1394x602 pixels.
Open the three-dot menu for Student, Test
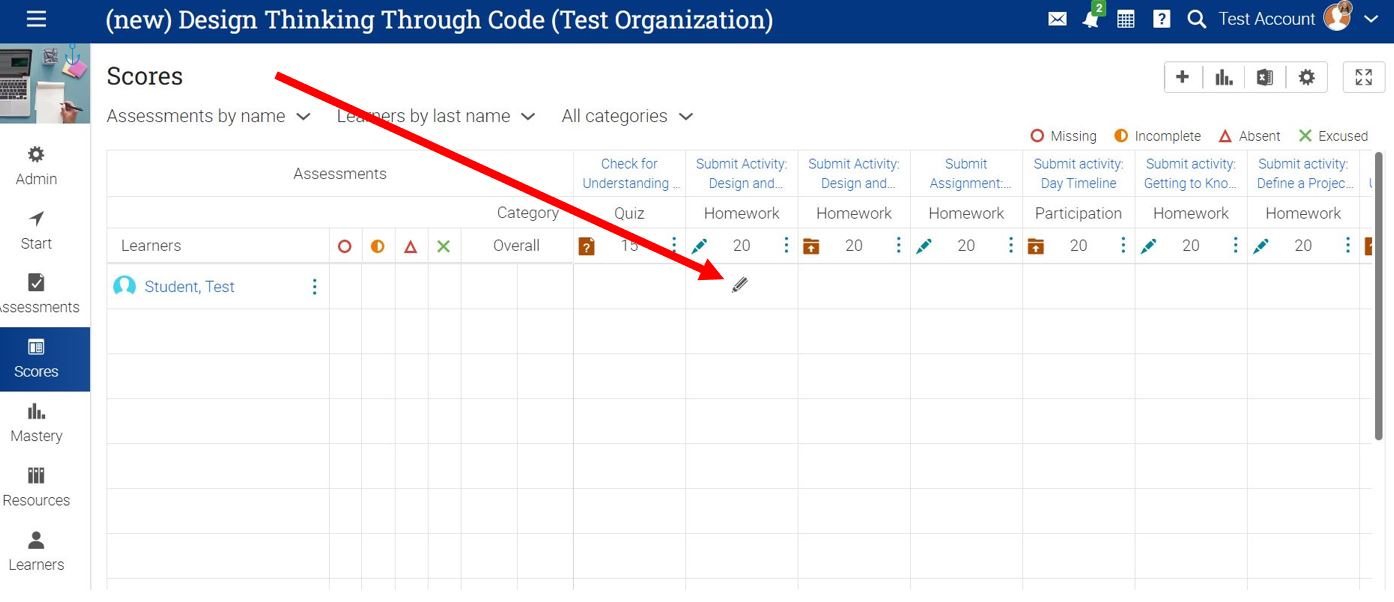click(314, 287)
